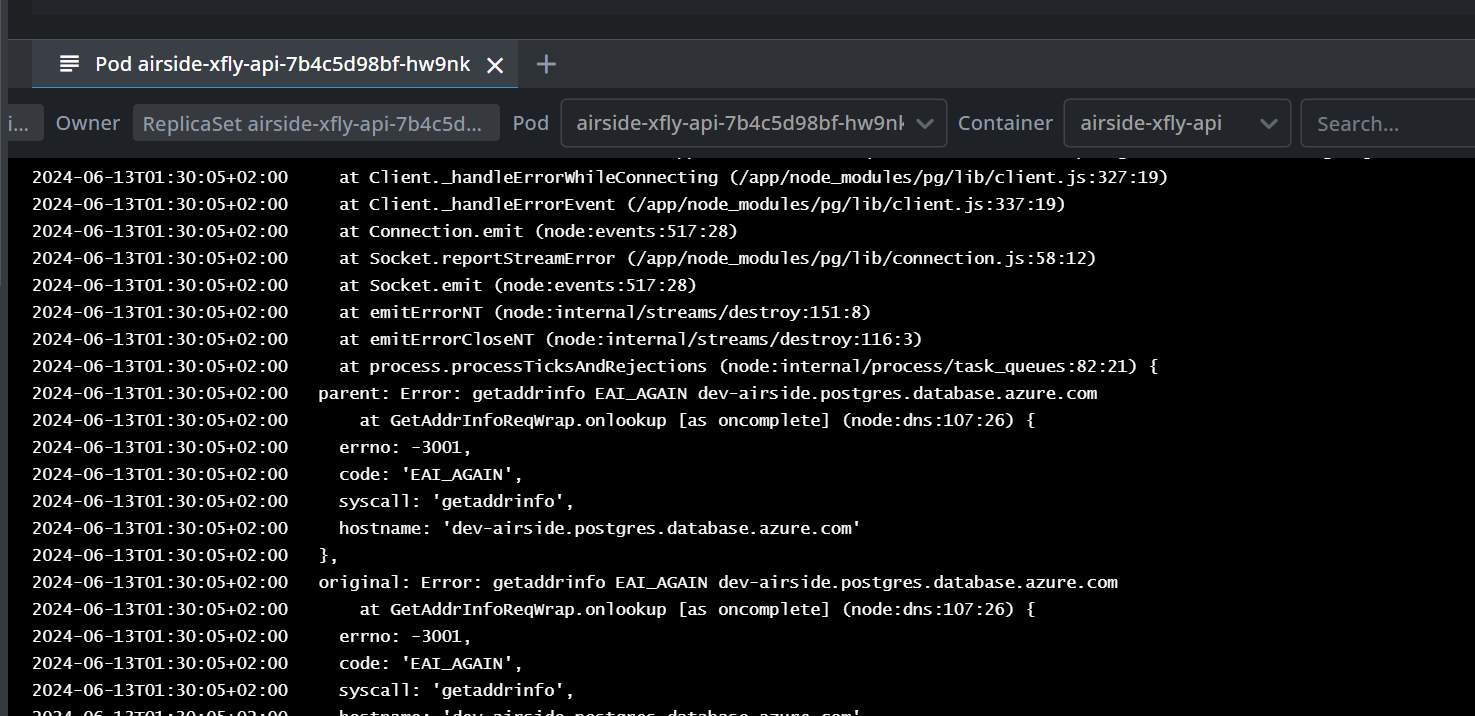The width and height of the screenshot is (1475, 716).
Task: Open the Pod selector dropdown
Action: [754, 124]
